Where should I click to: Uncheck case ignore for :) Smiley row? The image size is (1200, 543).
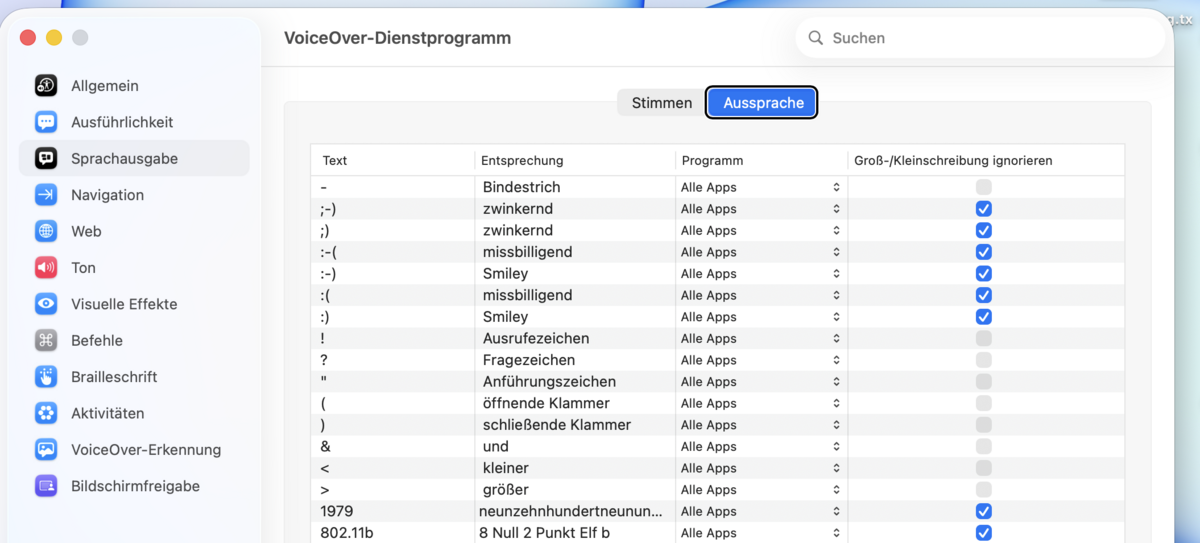984,317
